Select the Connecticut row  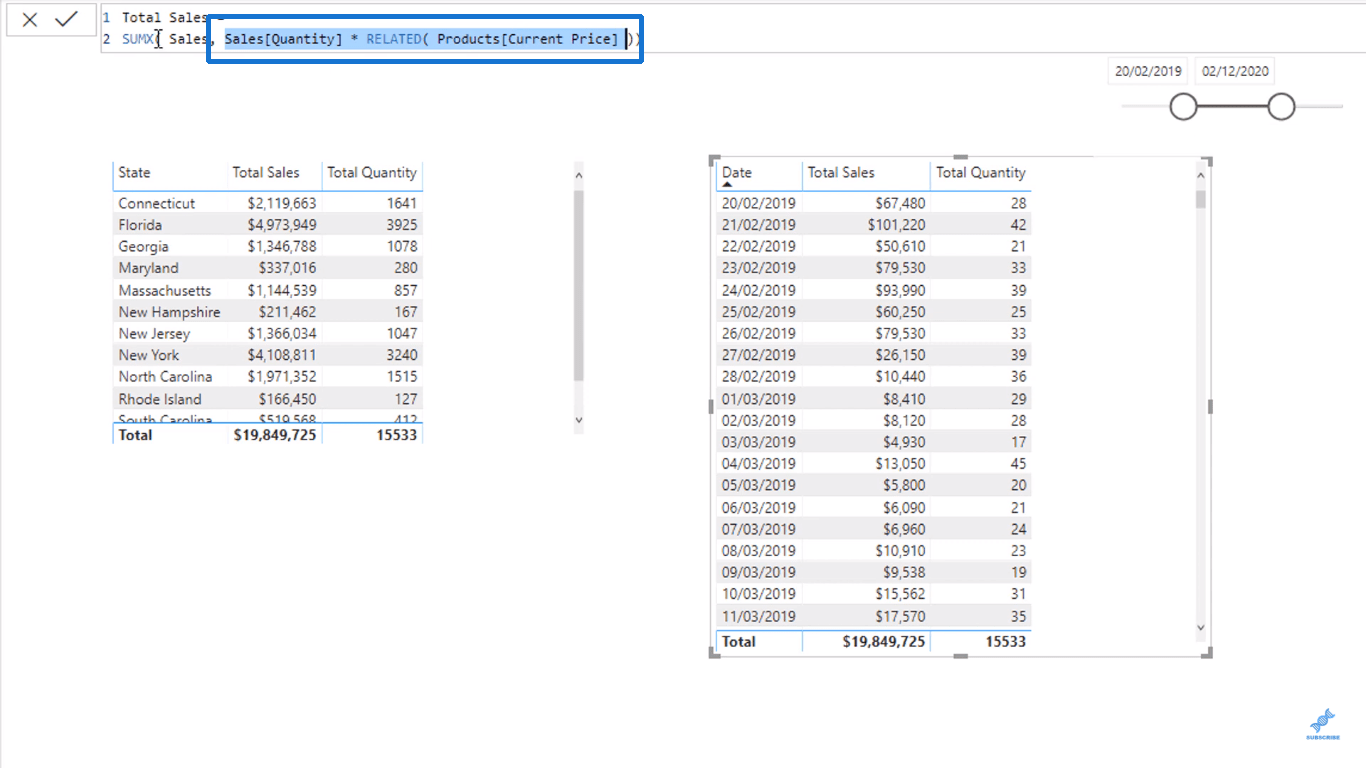pos(268,203)
